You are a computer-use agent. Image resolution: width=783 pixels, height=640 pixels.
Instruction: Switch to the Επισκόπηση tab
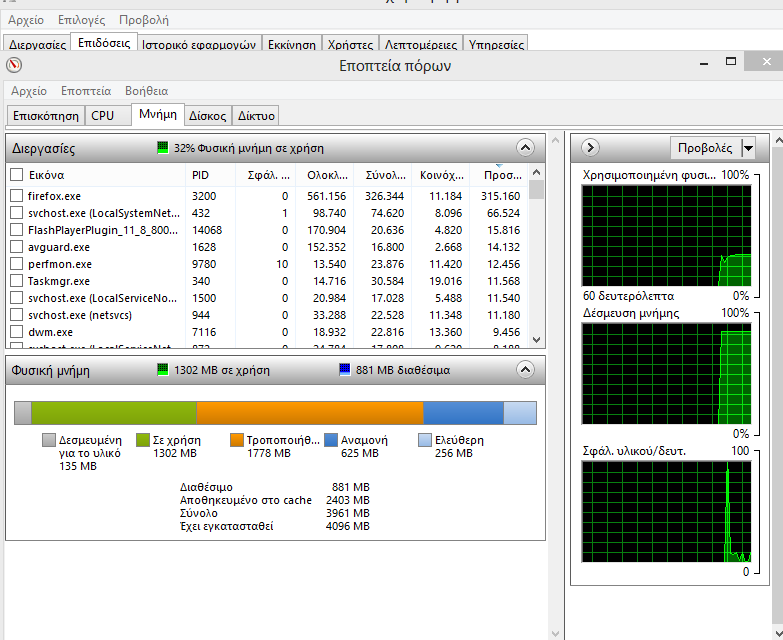45,116
